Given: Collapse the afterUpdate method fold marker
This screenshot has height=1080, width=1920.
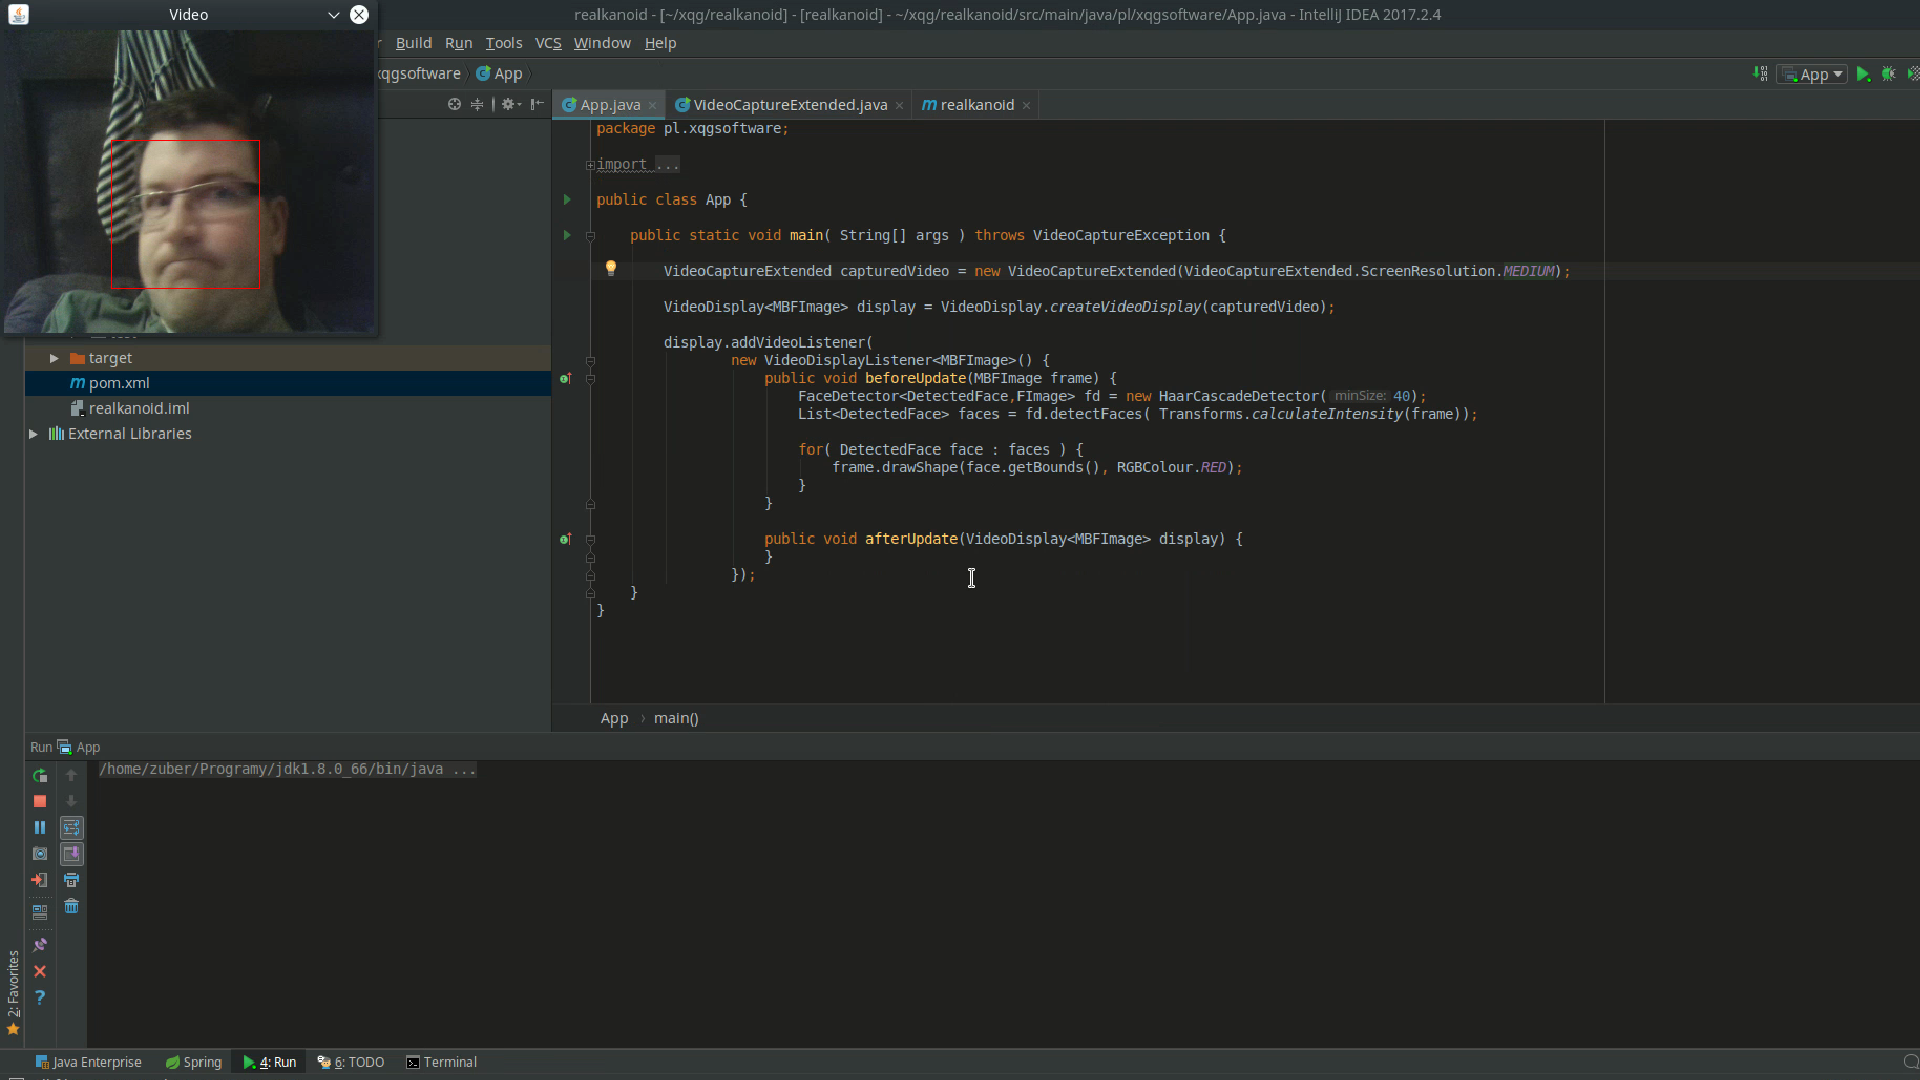Looking at the screenshot, I should pos(590,540).
